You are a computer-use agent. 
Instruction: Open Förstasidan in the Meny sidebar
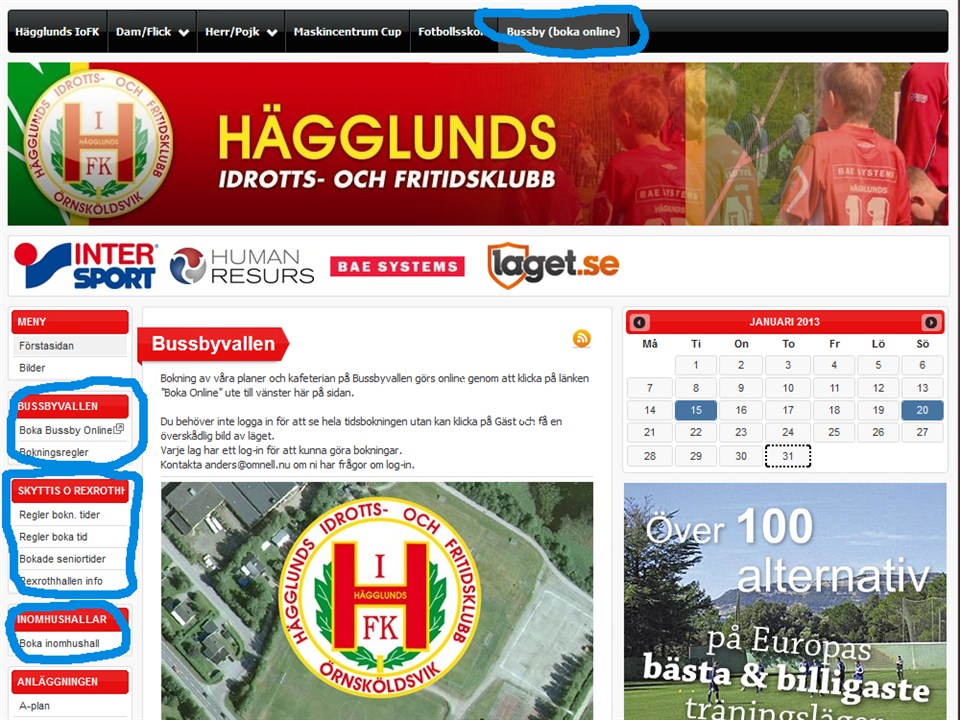point(47,346)
